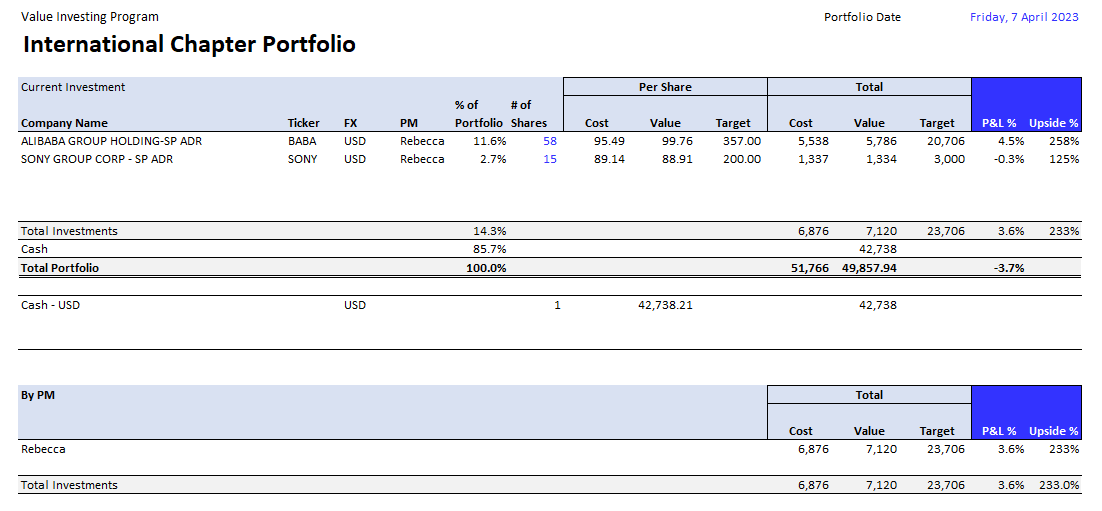Select Sony total value 1,334
This screenshot has height=511, width=1102.
882,159
